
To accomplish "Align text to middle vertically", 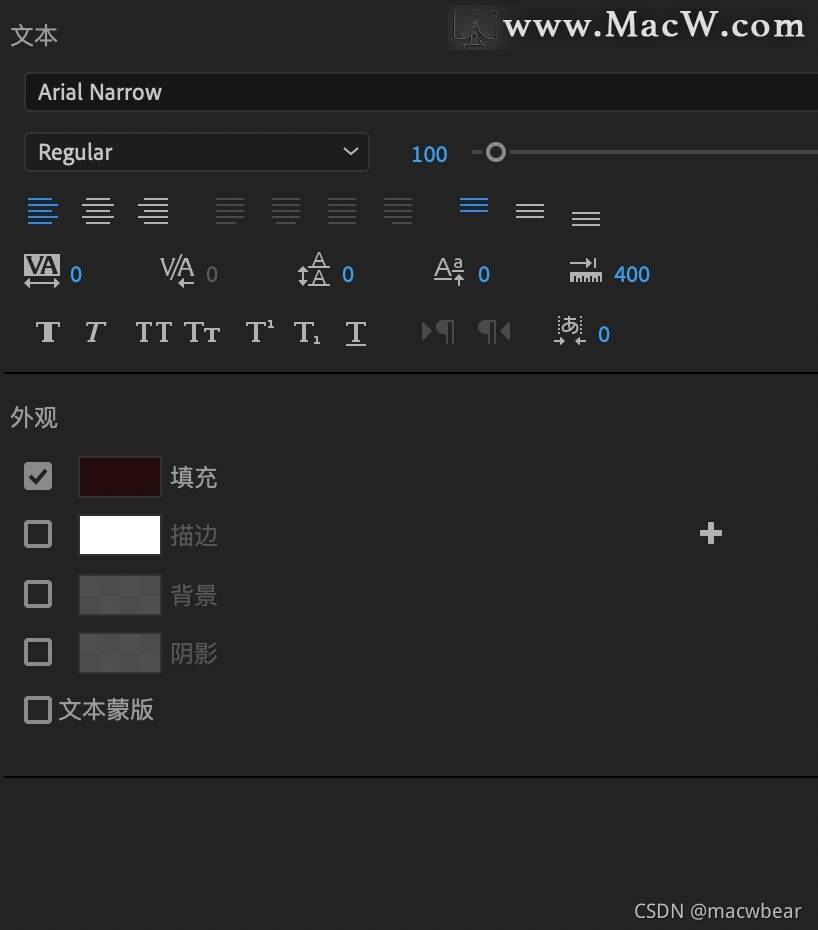I will (x=530, y=211).
